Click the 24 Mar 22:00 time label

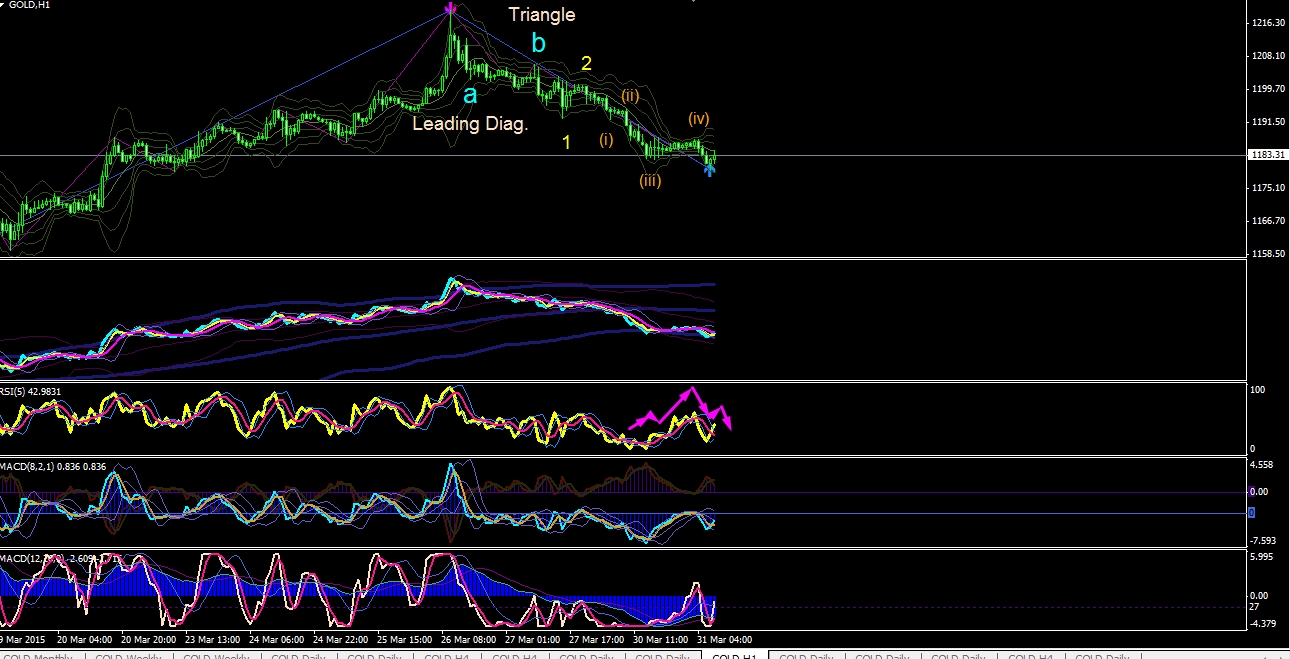[340, 639]
